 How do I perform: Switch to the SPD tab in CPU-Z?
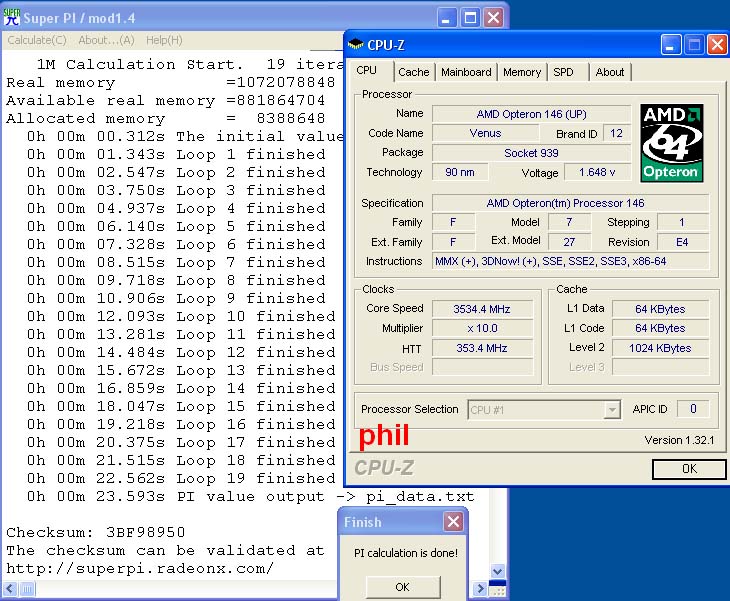tap(563, 72)
